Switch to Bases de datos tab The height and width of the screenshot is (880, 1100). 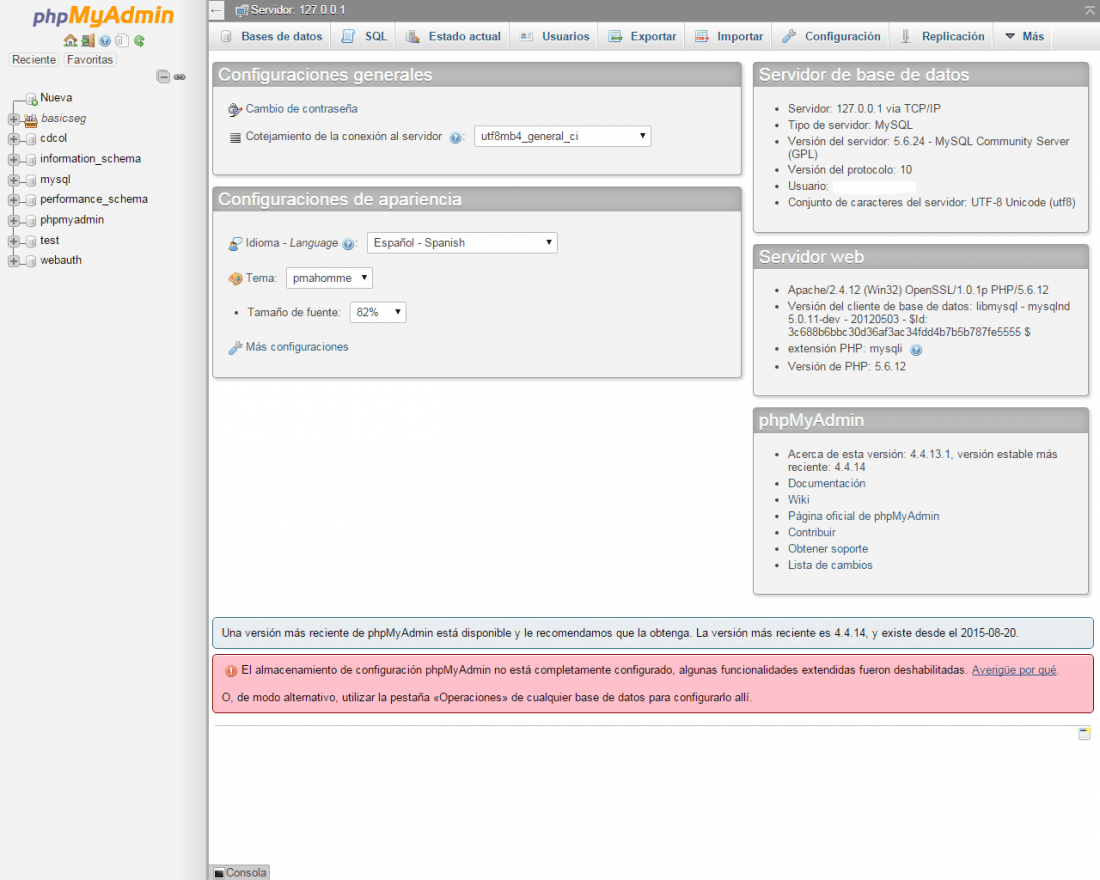[x=271, y=36]
